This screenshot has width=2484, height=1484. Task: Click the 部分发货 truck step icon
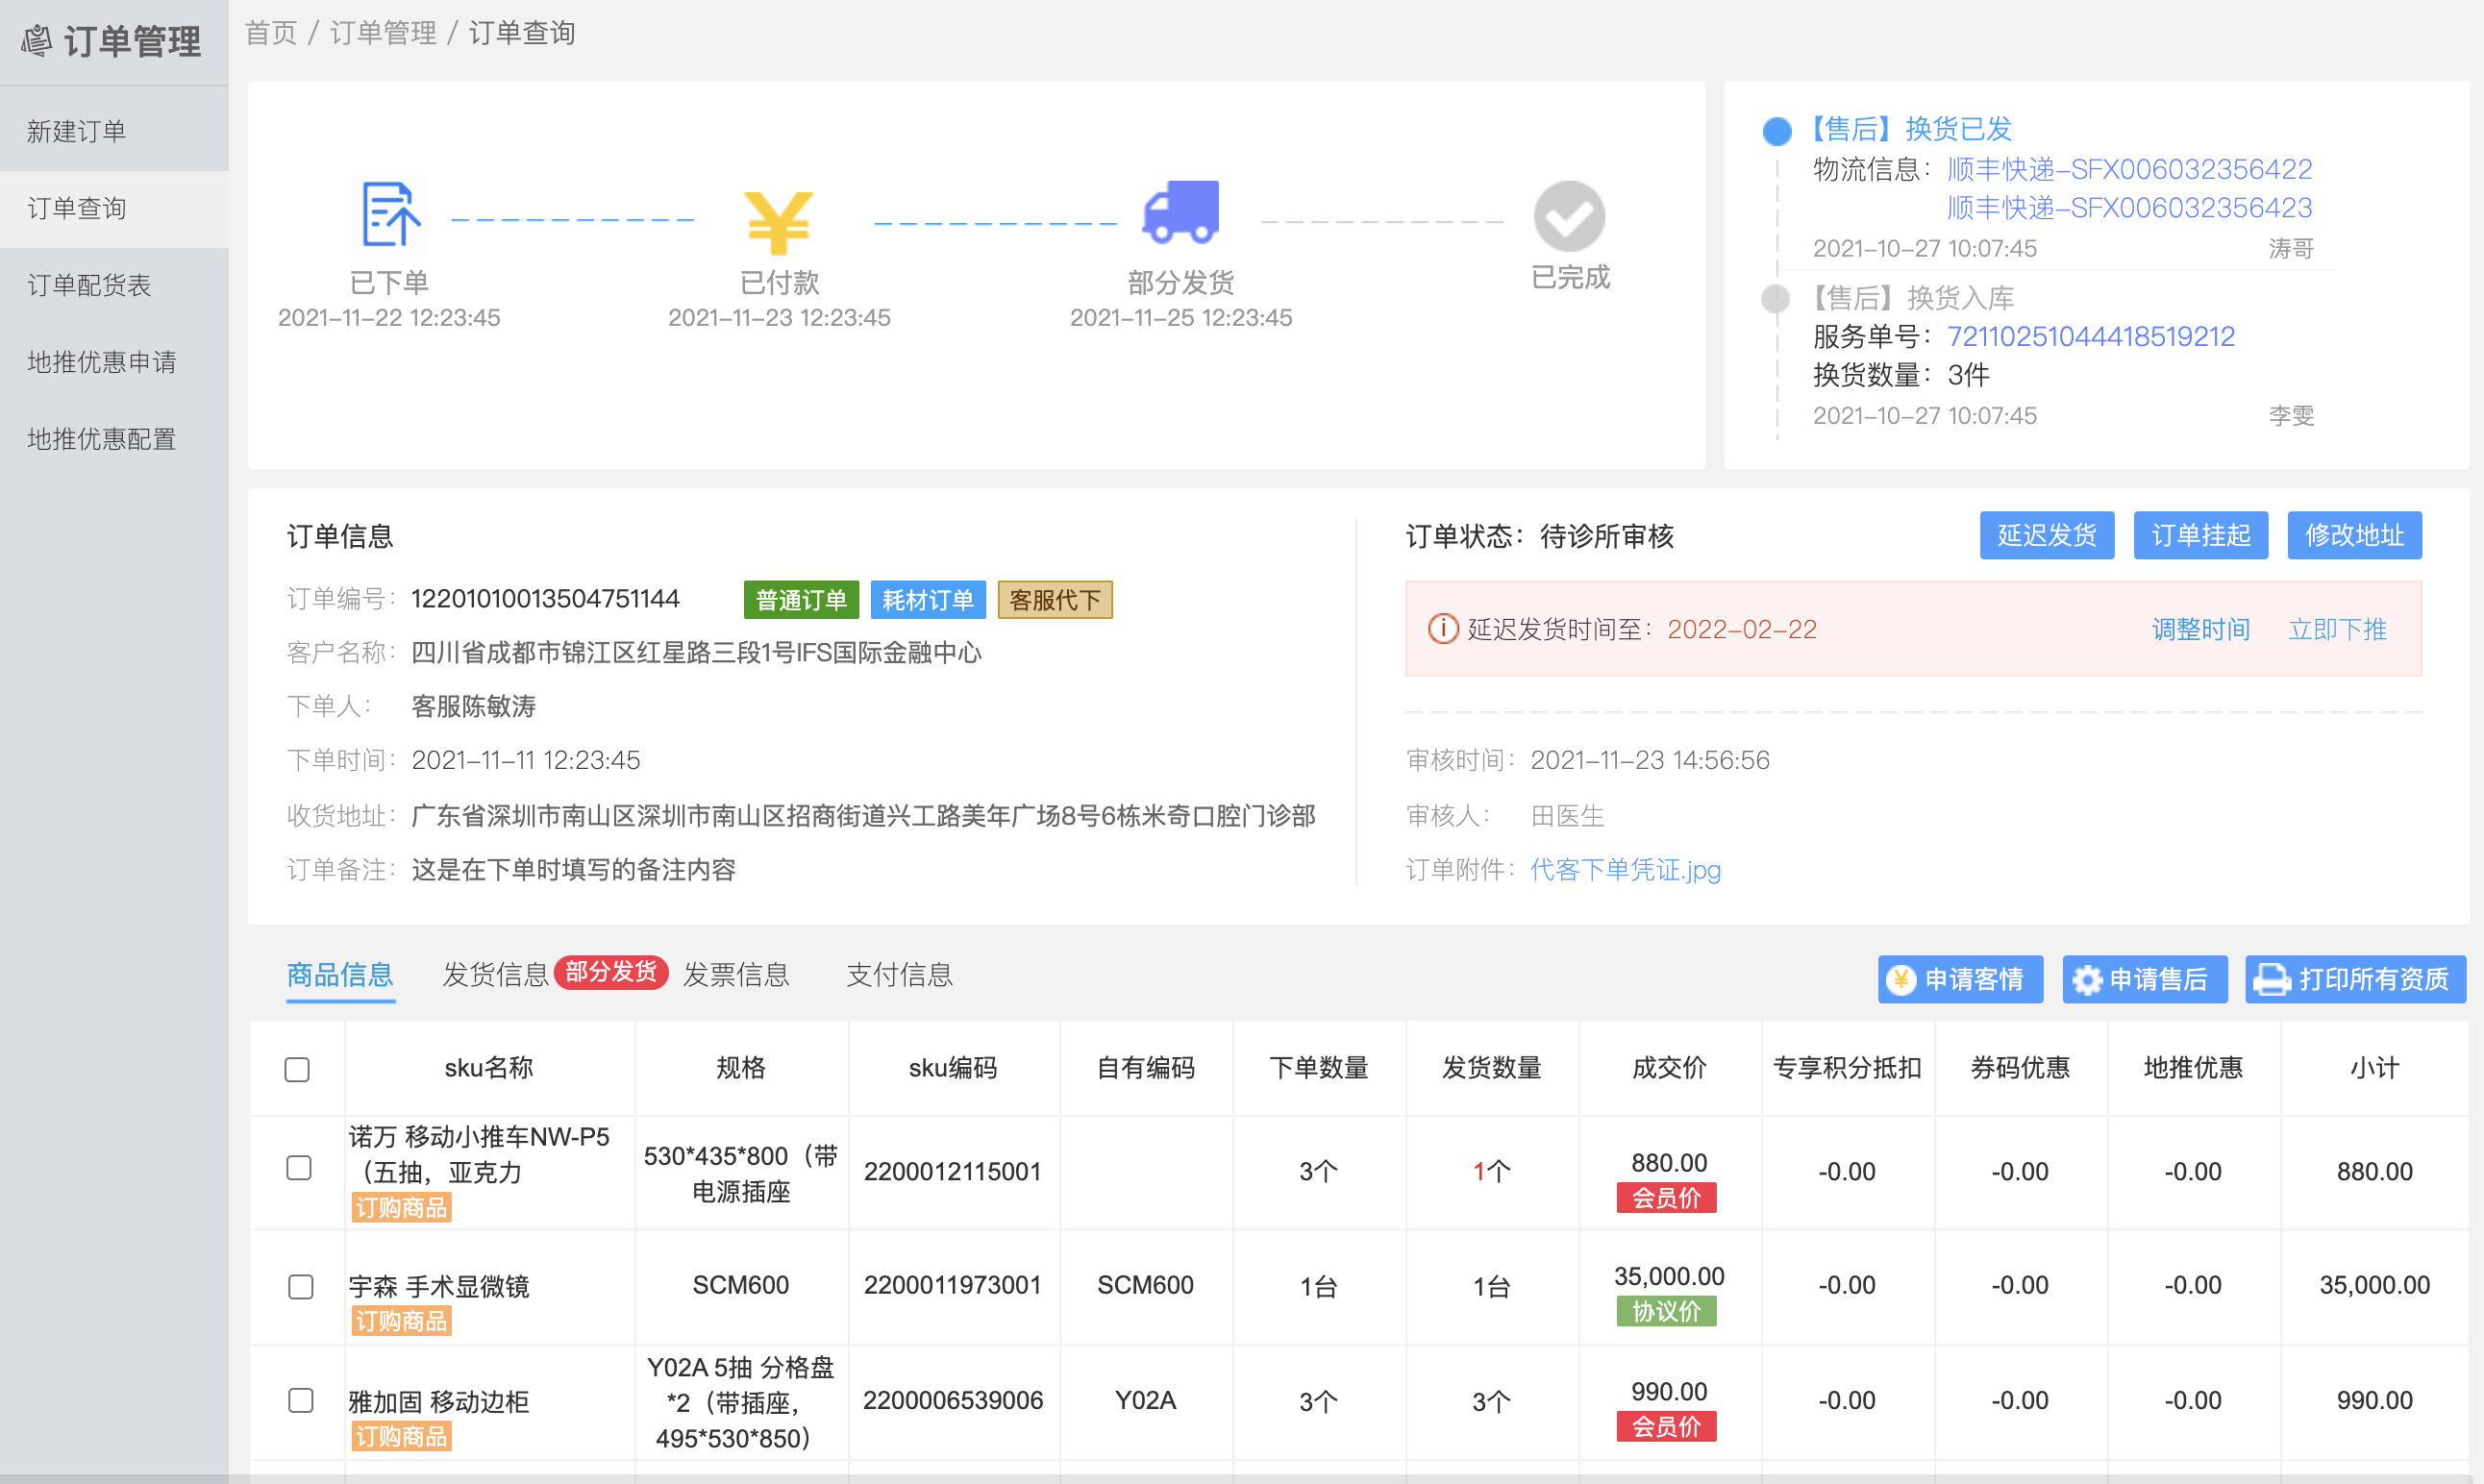pyautogui.click(x=1181, y=212)
